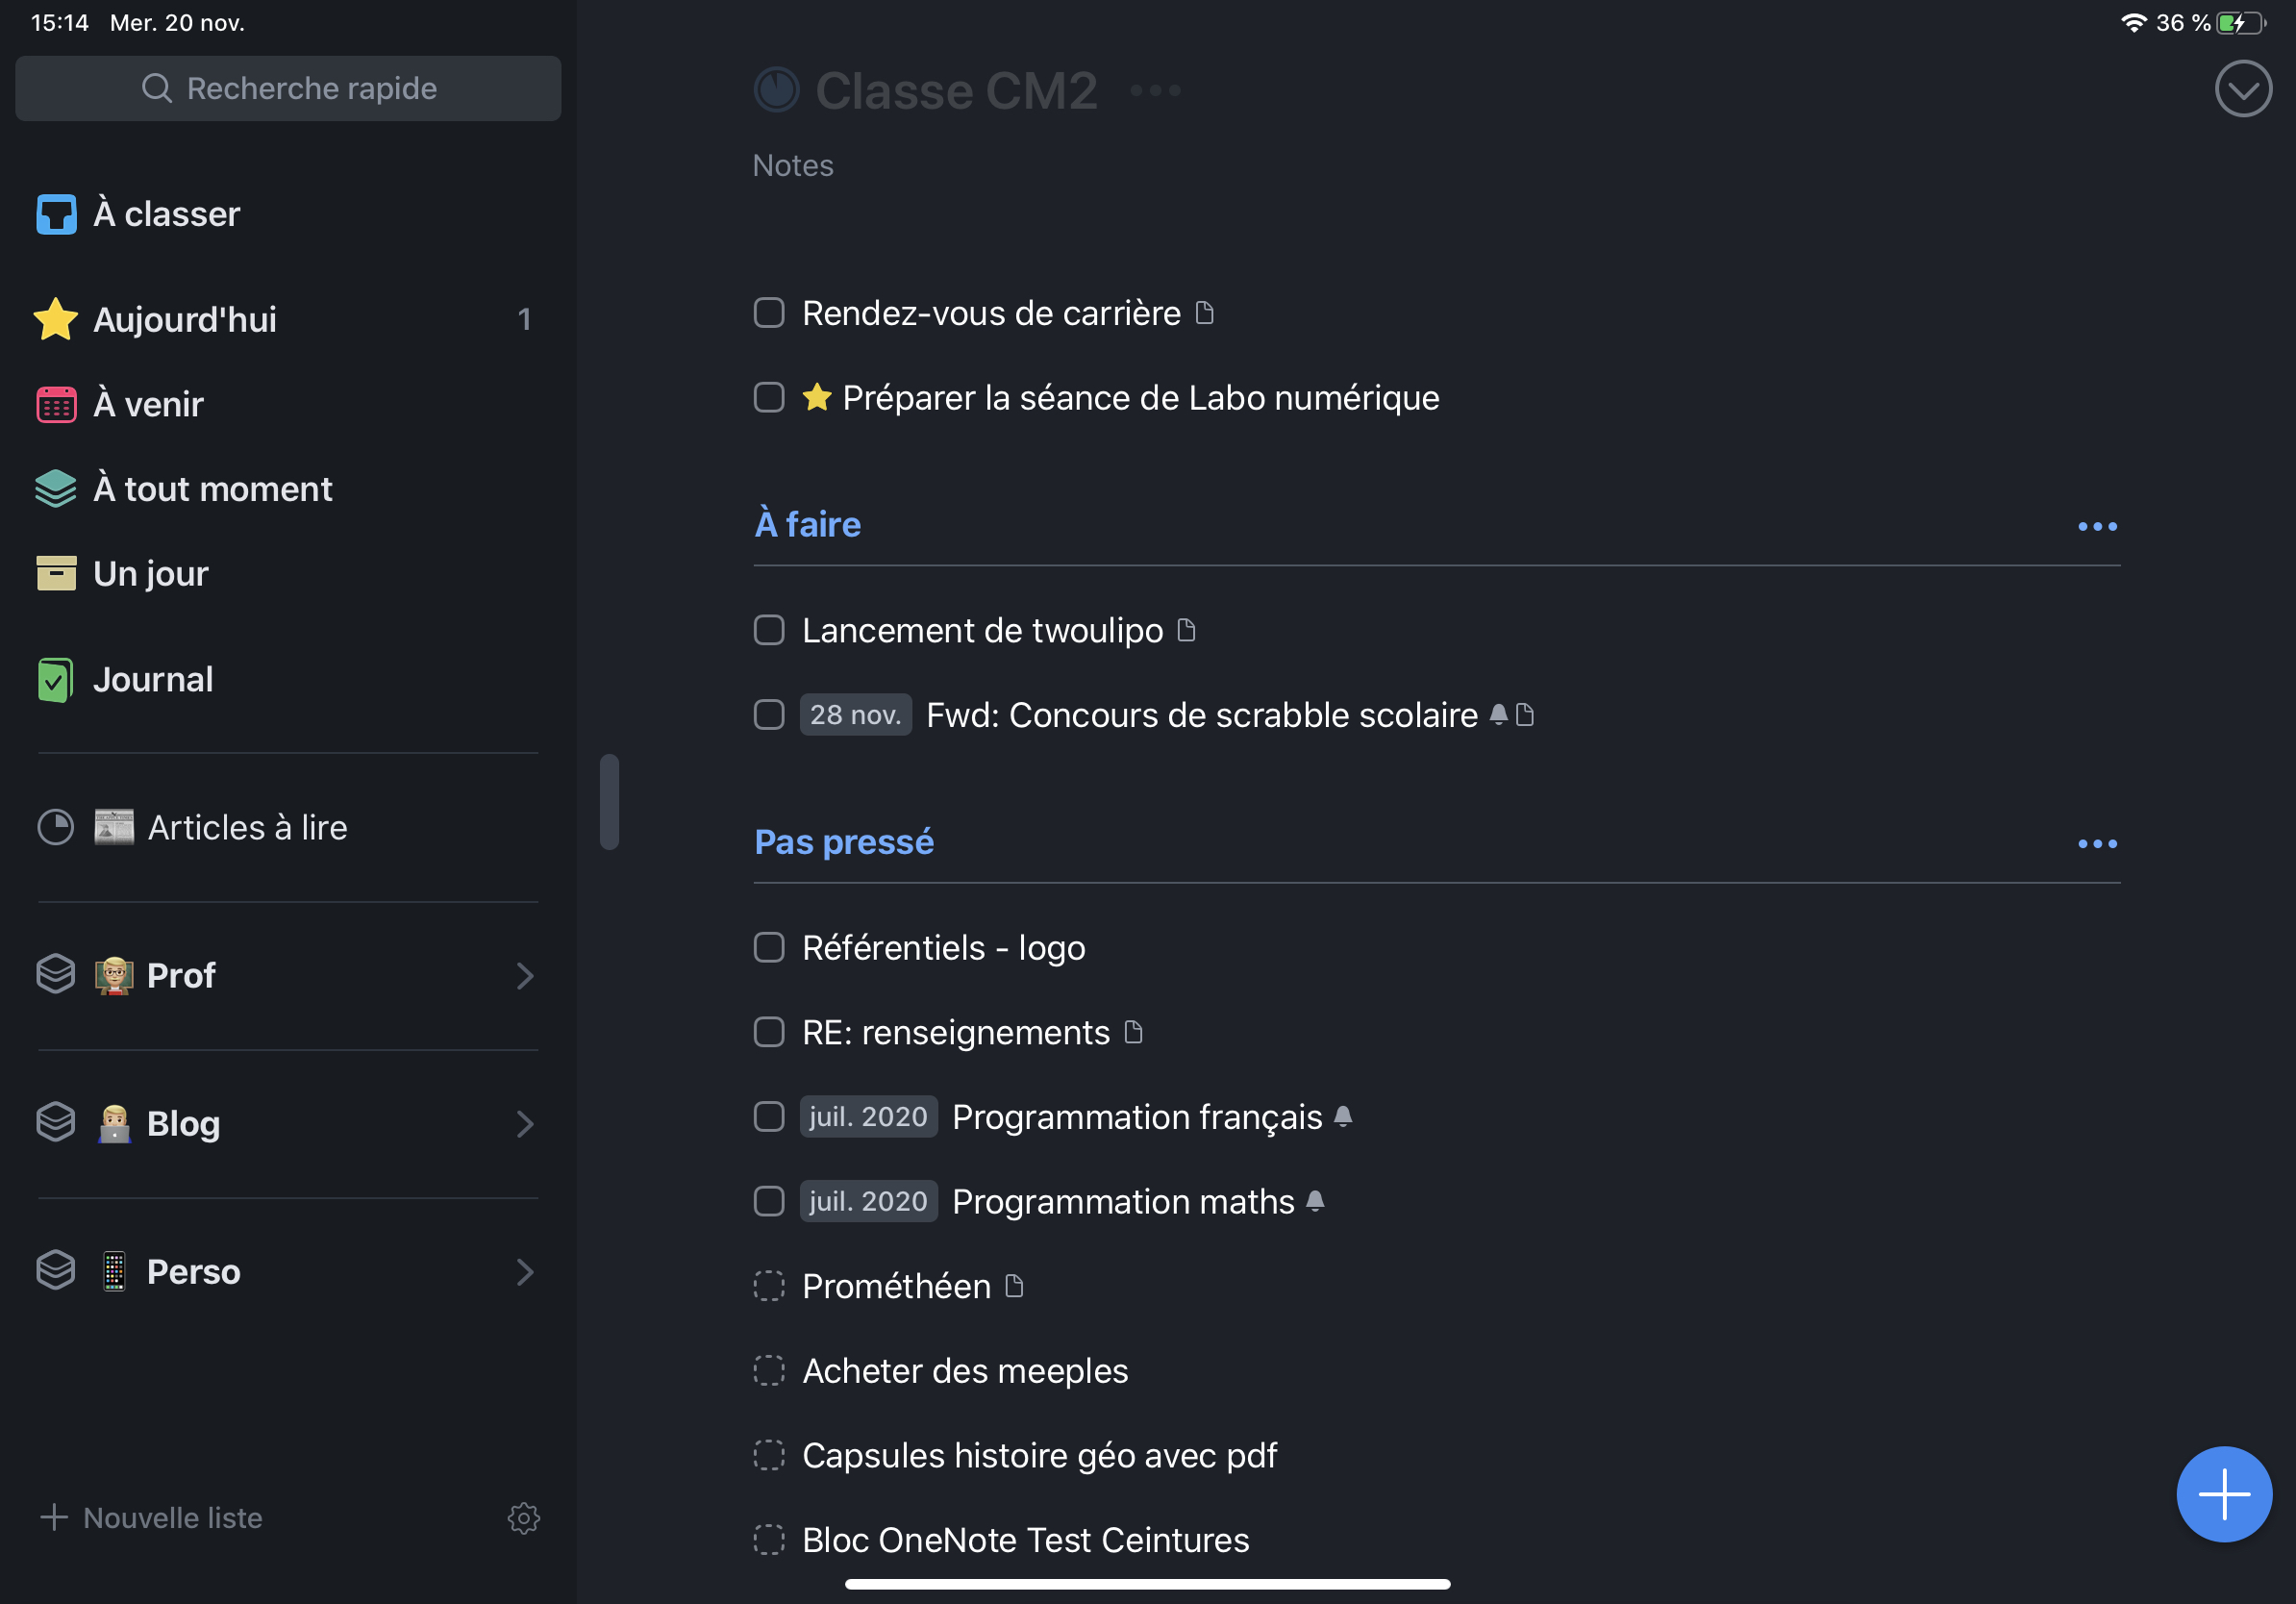The width and height of the screenshot is (2296, 1604).
Task: Expand the Blog area chevron
Action: [525, 1124]
